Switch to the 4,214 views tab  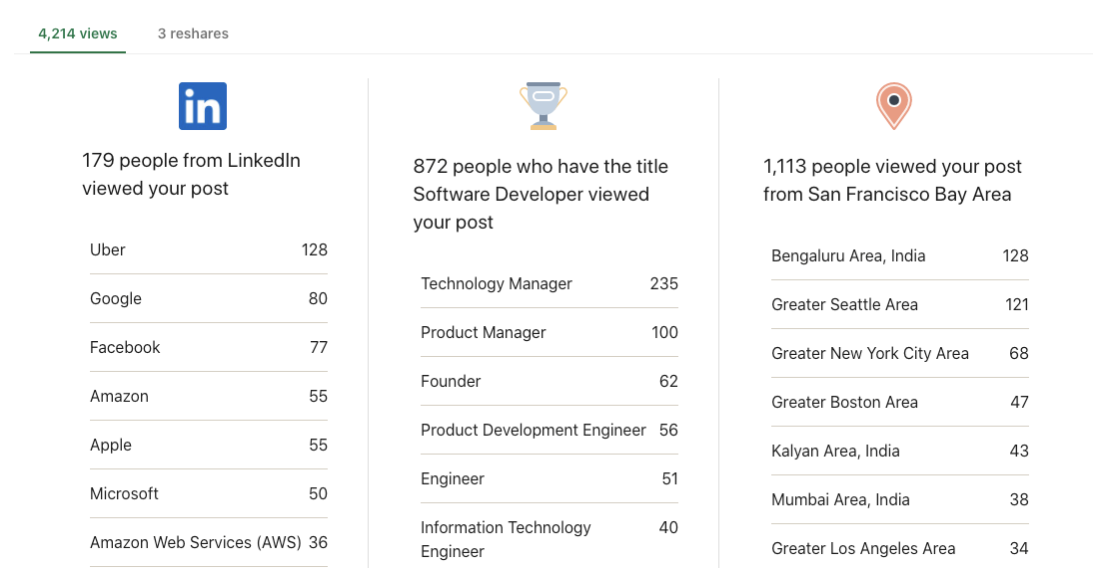pos(78,34)
